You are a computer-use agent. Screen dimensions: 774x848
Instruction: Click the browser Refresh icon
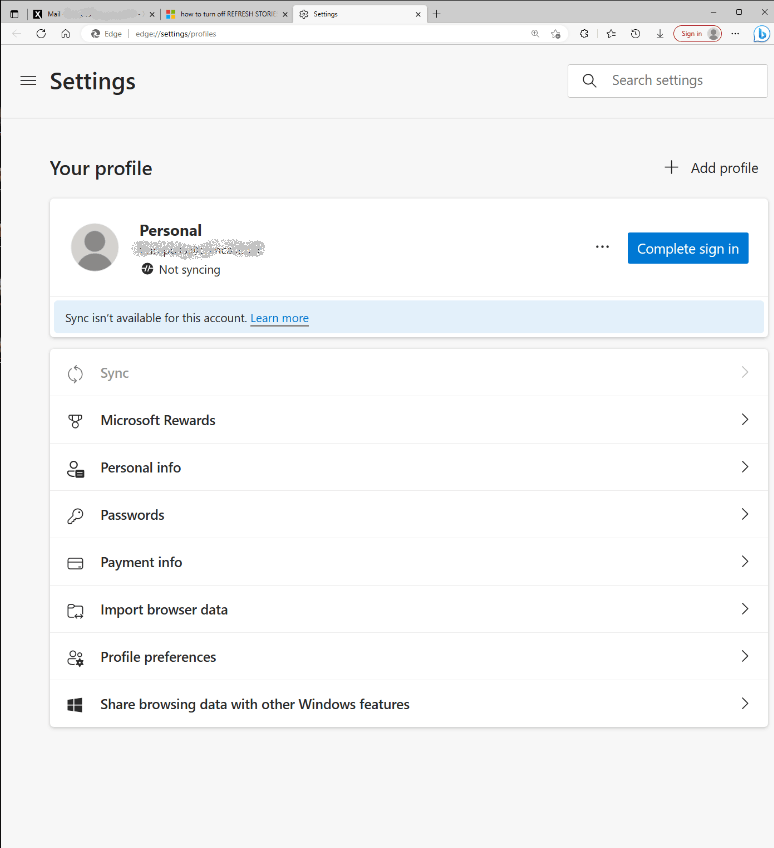point(41,33)
